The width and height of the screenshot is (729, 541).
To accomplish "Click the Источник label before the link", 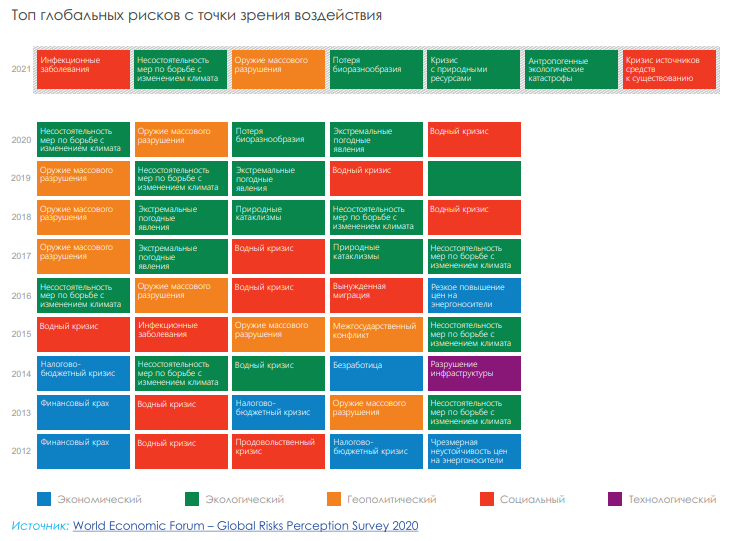I will coord(40,525).
